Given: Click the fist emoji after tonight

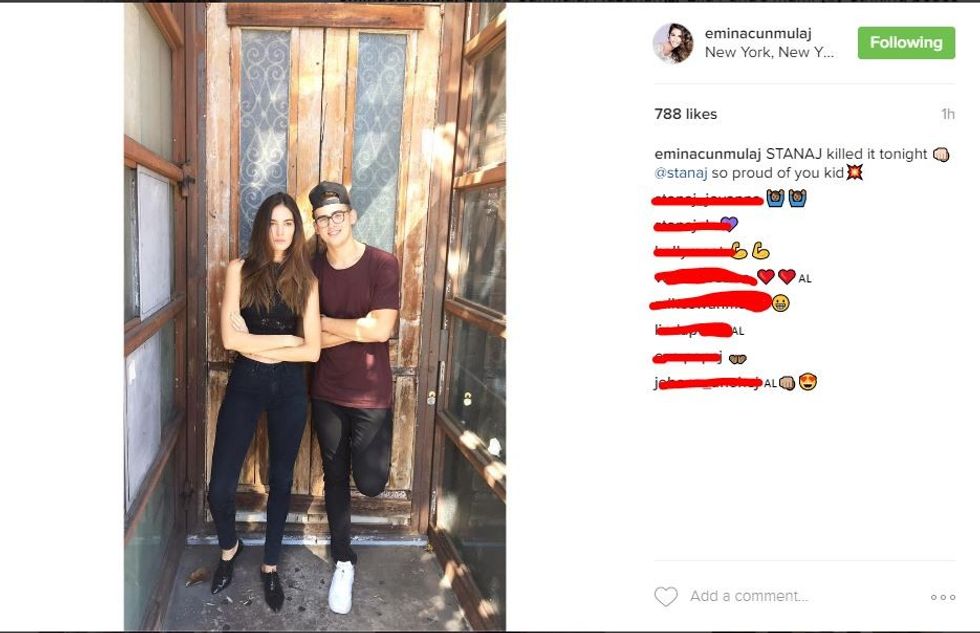Looking at the screenshot, I should pyautogui.click(x=941, y=154).
